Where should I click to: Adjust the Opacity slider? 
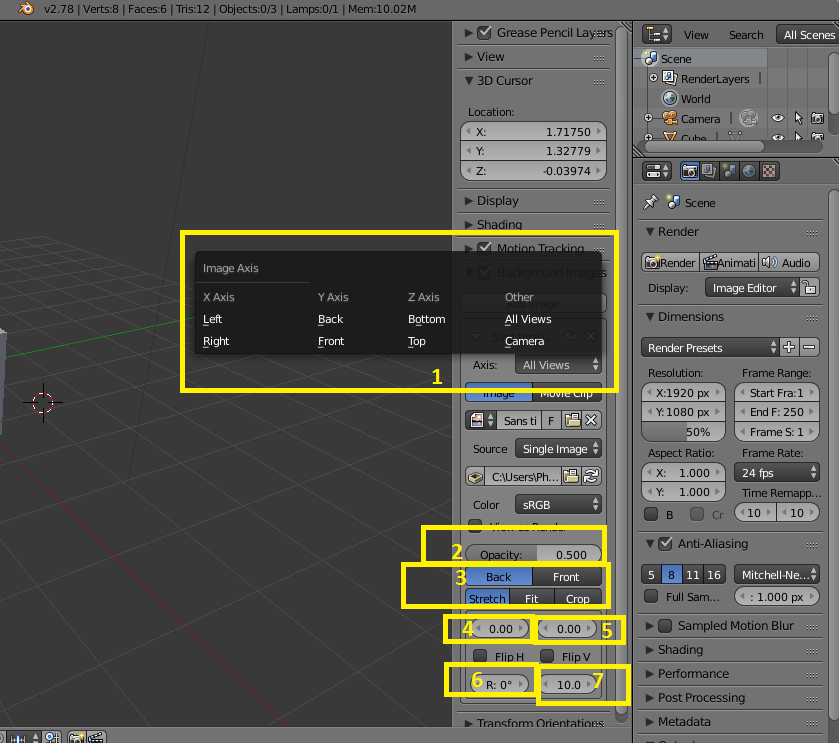pos(533,555)
